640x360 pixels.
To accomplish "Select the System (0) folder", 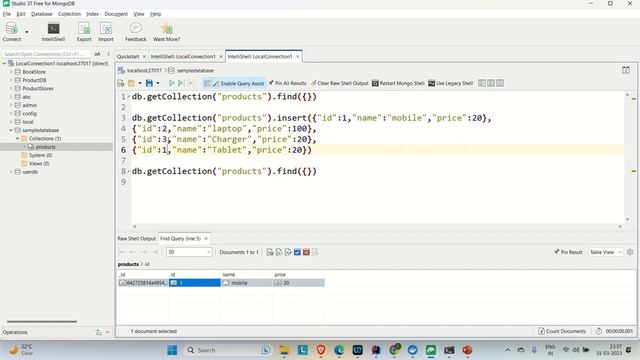I will (40, 155).
